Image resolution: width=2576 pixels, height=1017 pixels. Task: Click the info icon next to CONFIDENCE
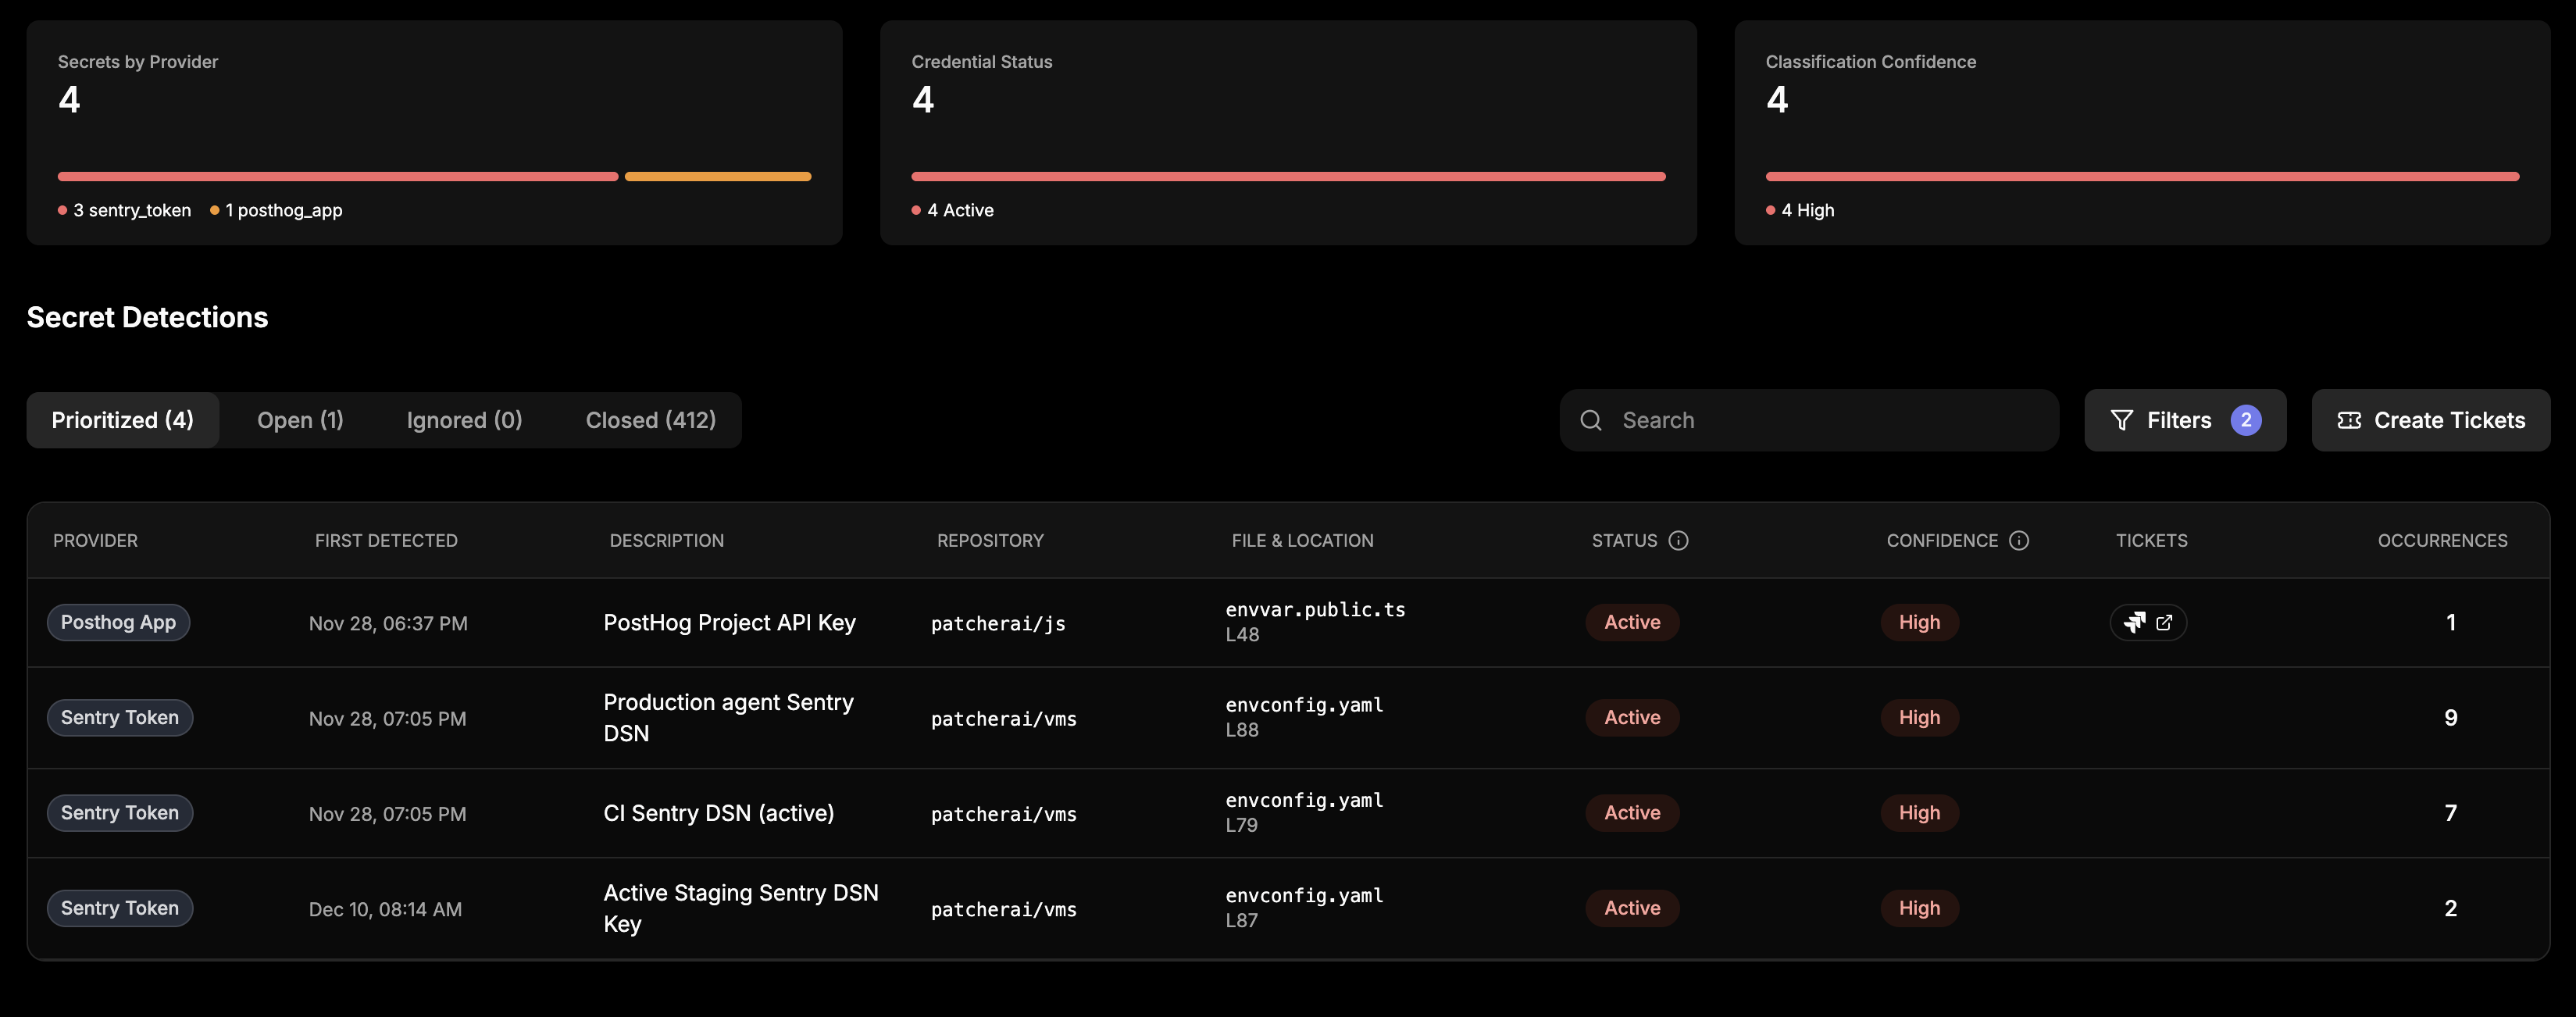[2019, 540]
